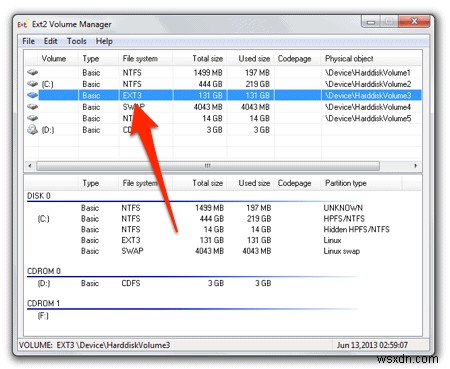450x369 pixels.
Task: Open the Edit menu
Action: 50,41
